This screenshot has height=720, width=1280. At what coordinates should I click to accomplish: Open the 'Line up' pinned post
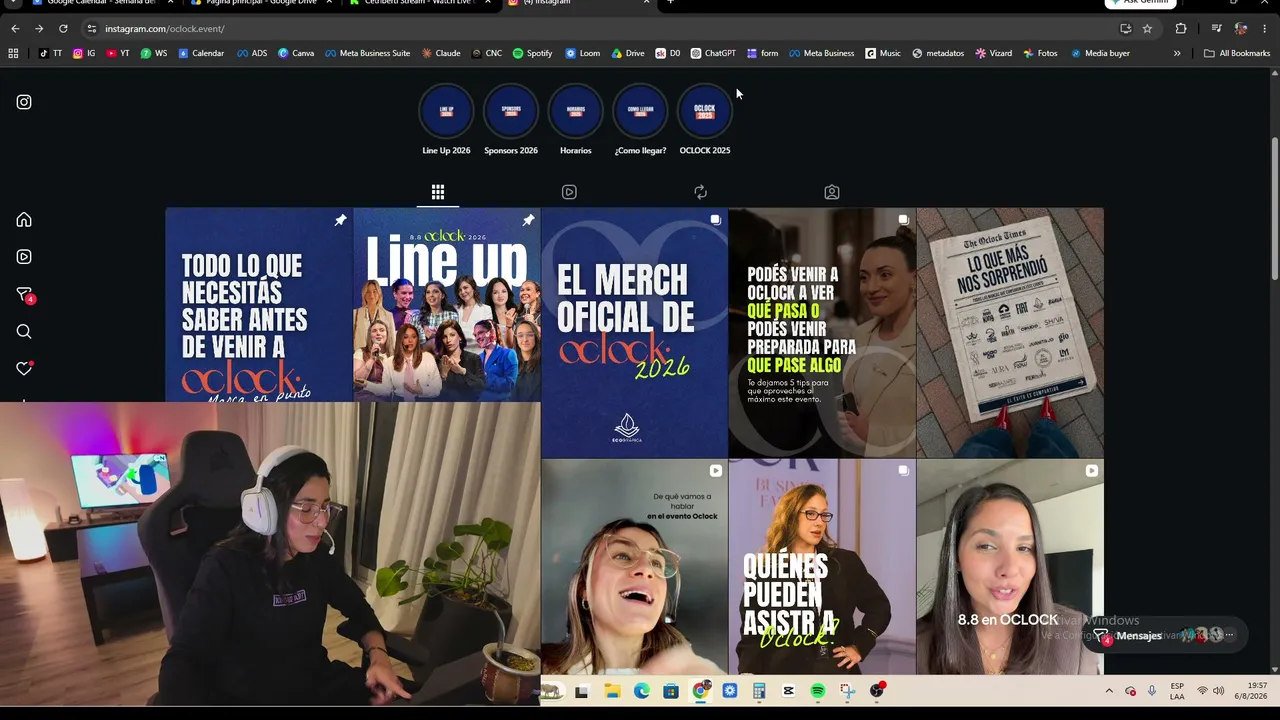tap(447, 305)
